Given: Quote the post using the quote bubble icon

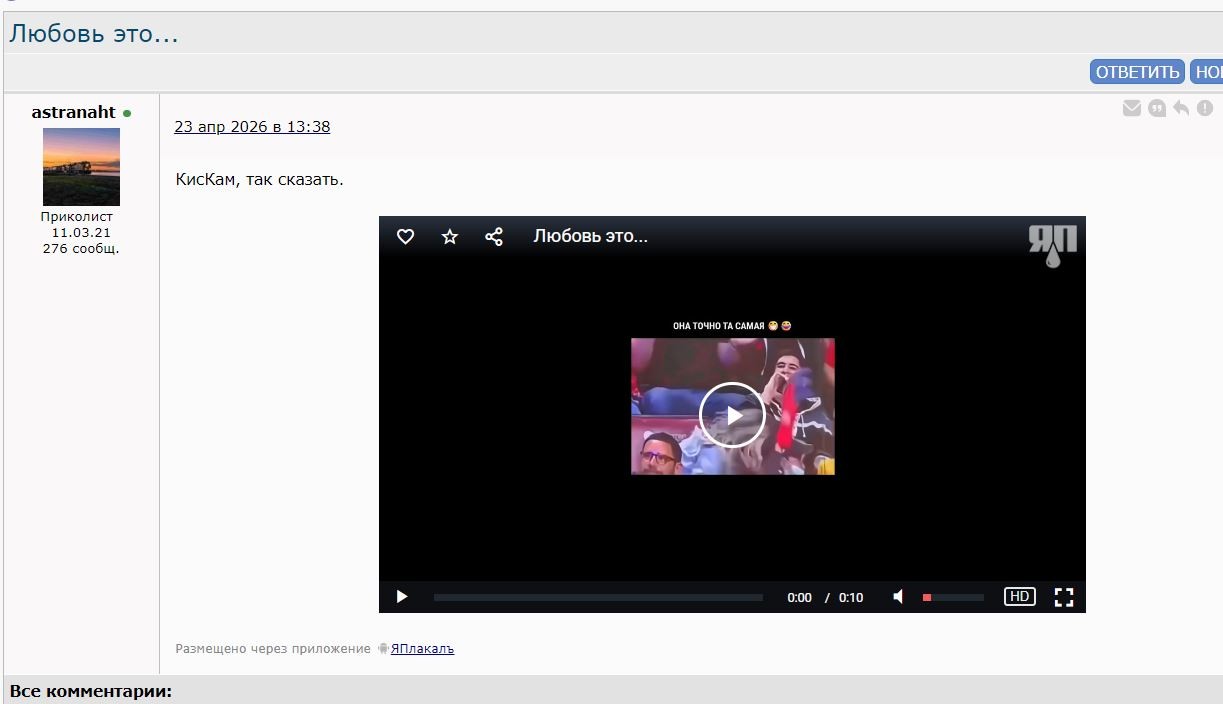Looking at the screenshot, I should [x=1157, y=108].
